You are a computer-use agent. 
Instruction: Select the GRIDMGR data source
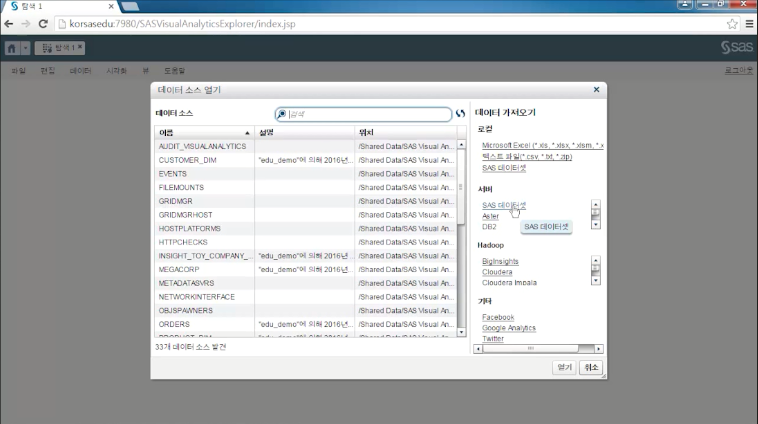pyautogui.click(x=306, y=201)
